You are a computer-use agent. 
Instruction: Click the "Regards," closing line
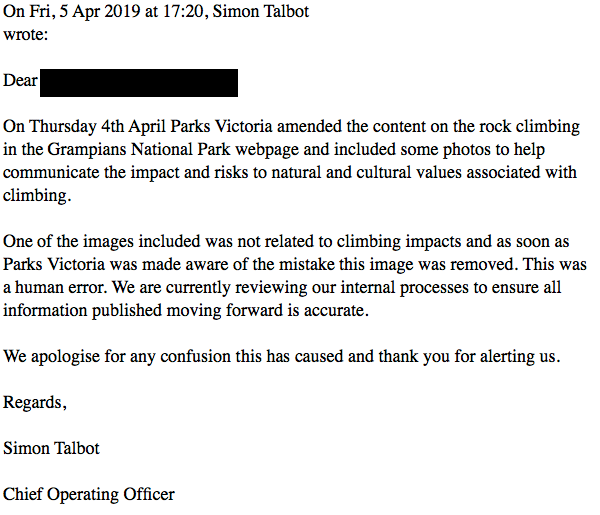click(35, 403)
